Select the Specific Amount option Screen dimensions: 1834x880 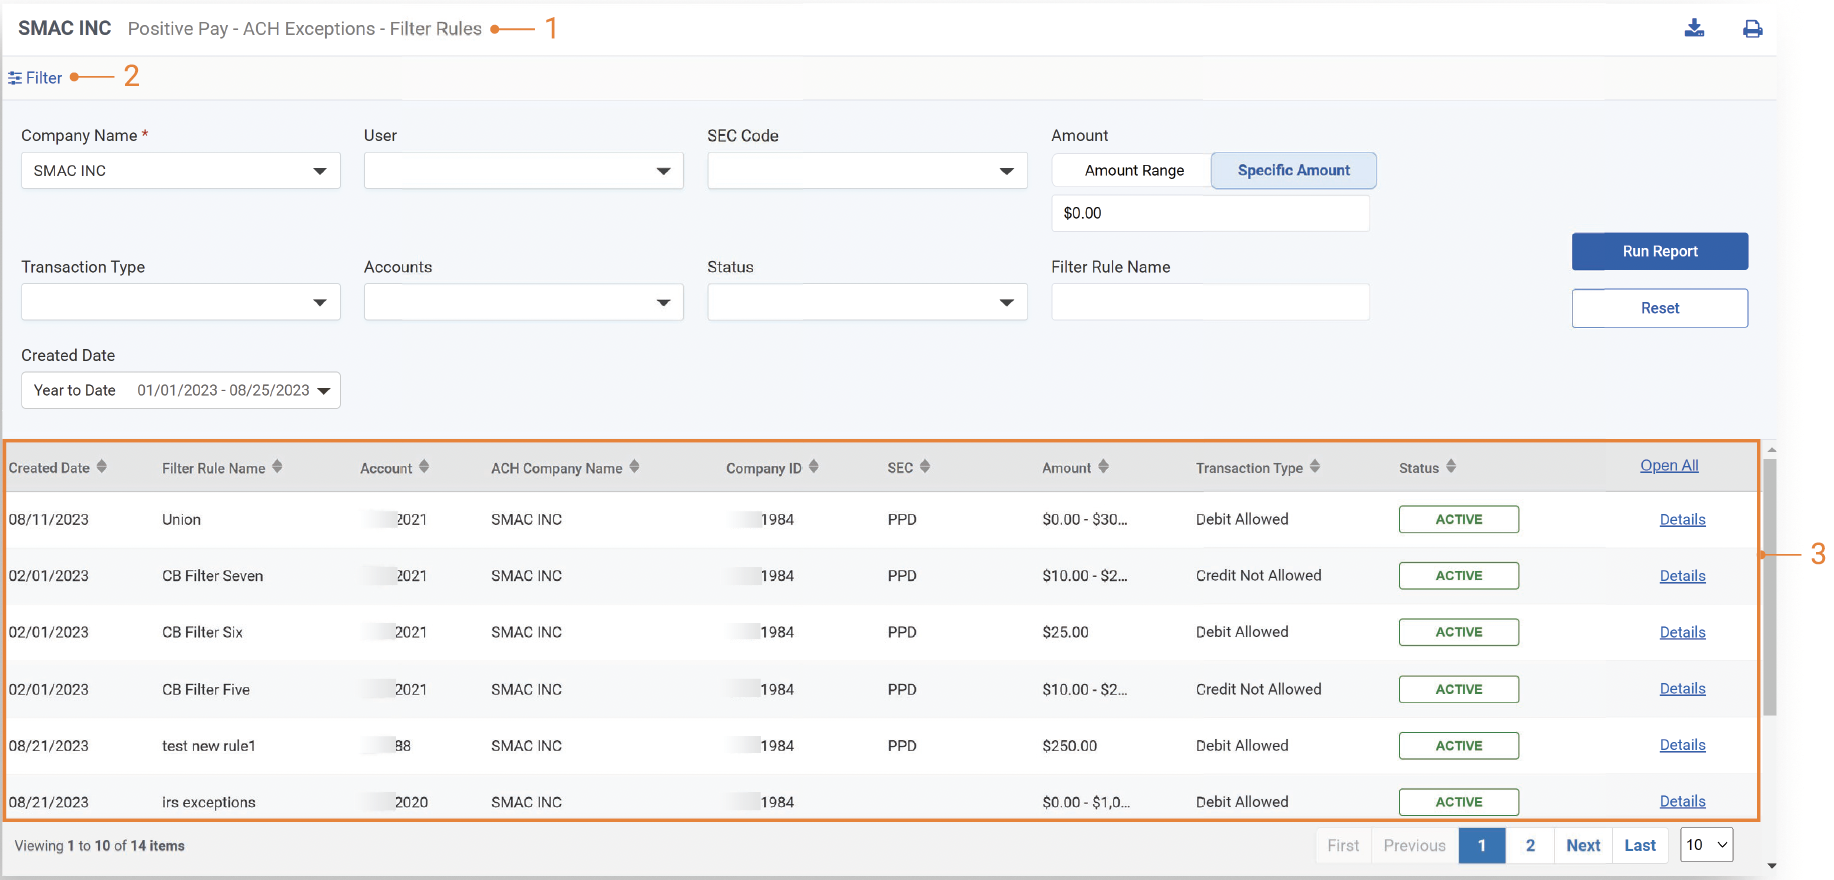pos(1293,171)
